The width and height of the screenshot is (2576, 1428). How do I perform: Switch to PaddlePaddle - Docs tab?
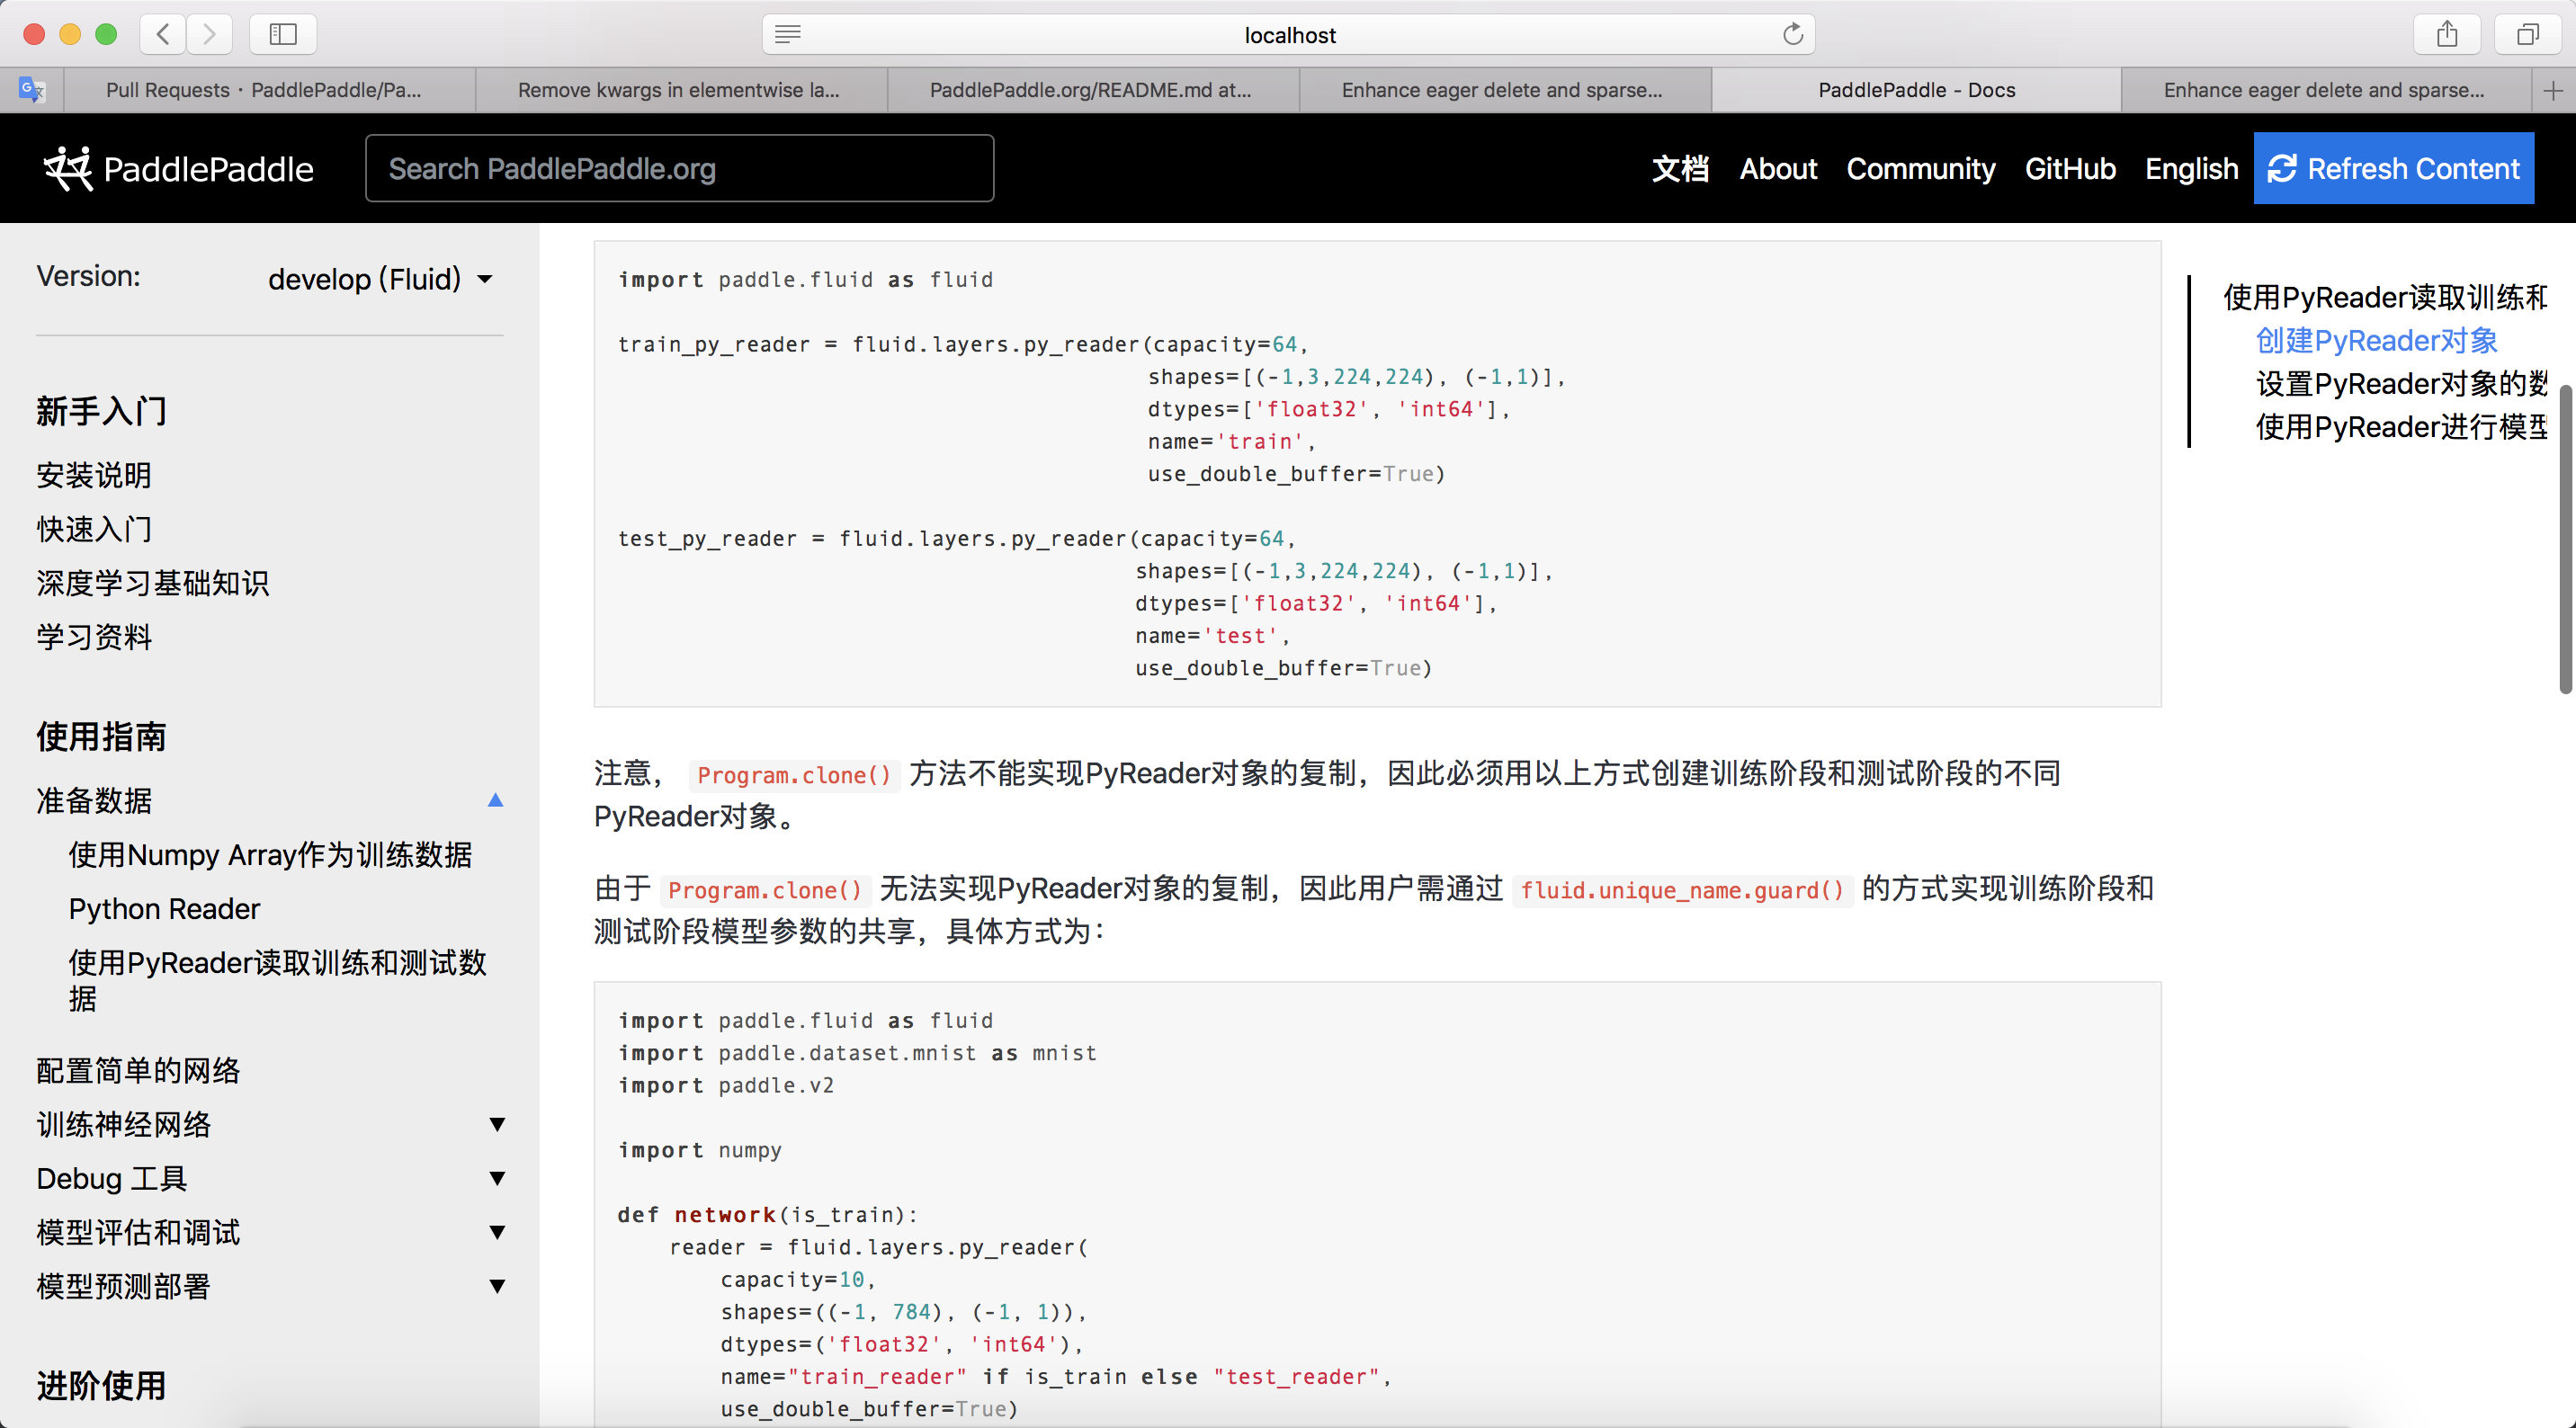(x=1916, y=90)
